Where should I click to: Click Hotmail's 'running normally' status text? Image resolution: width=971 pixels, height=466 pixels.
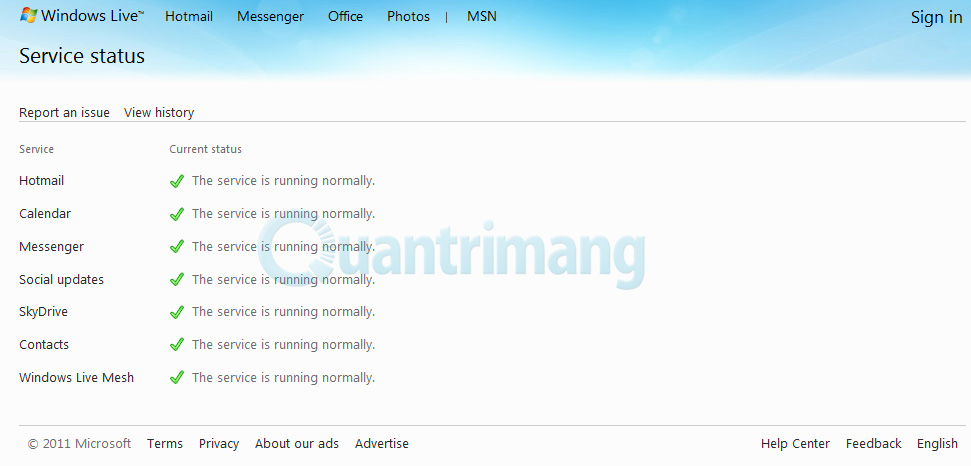[x=284, y=181]
